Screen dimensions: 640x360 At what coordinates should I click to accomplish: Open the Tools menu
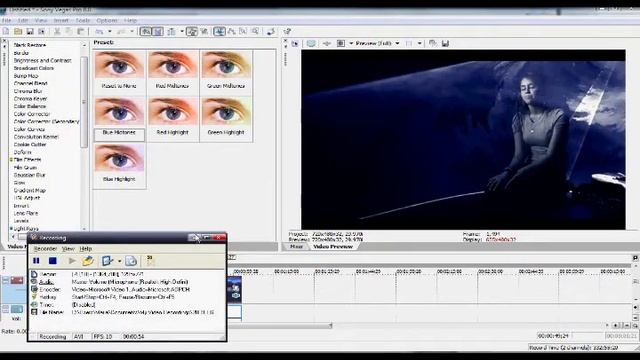coord(82,20)
